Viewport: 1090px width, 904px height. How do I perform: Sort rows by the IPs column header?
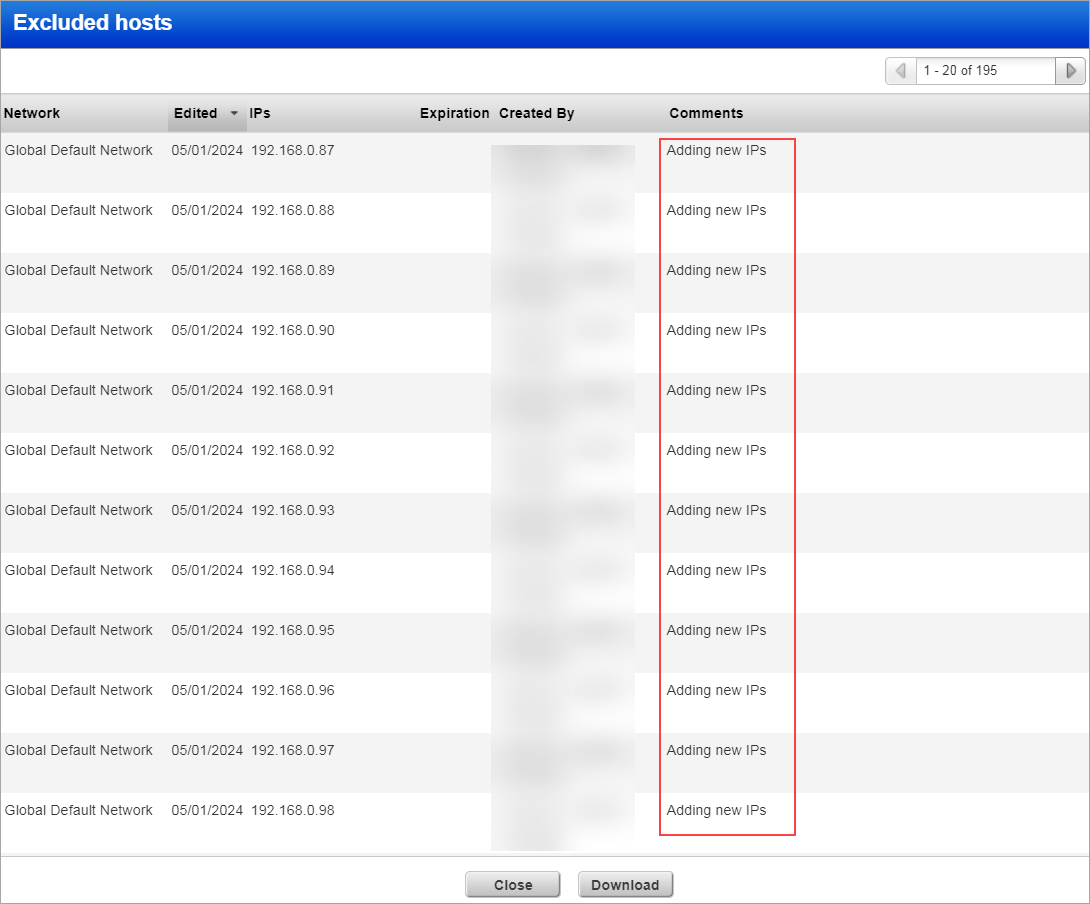click(x=260, y=113)
